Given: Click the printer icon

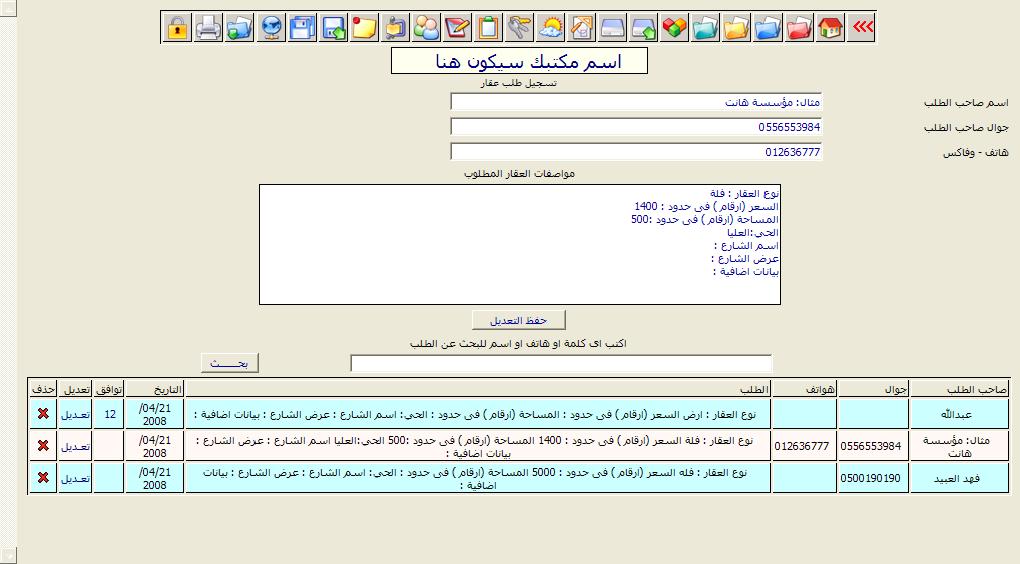Looking at the screenshot, I should [208, 27].
